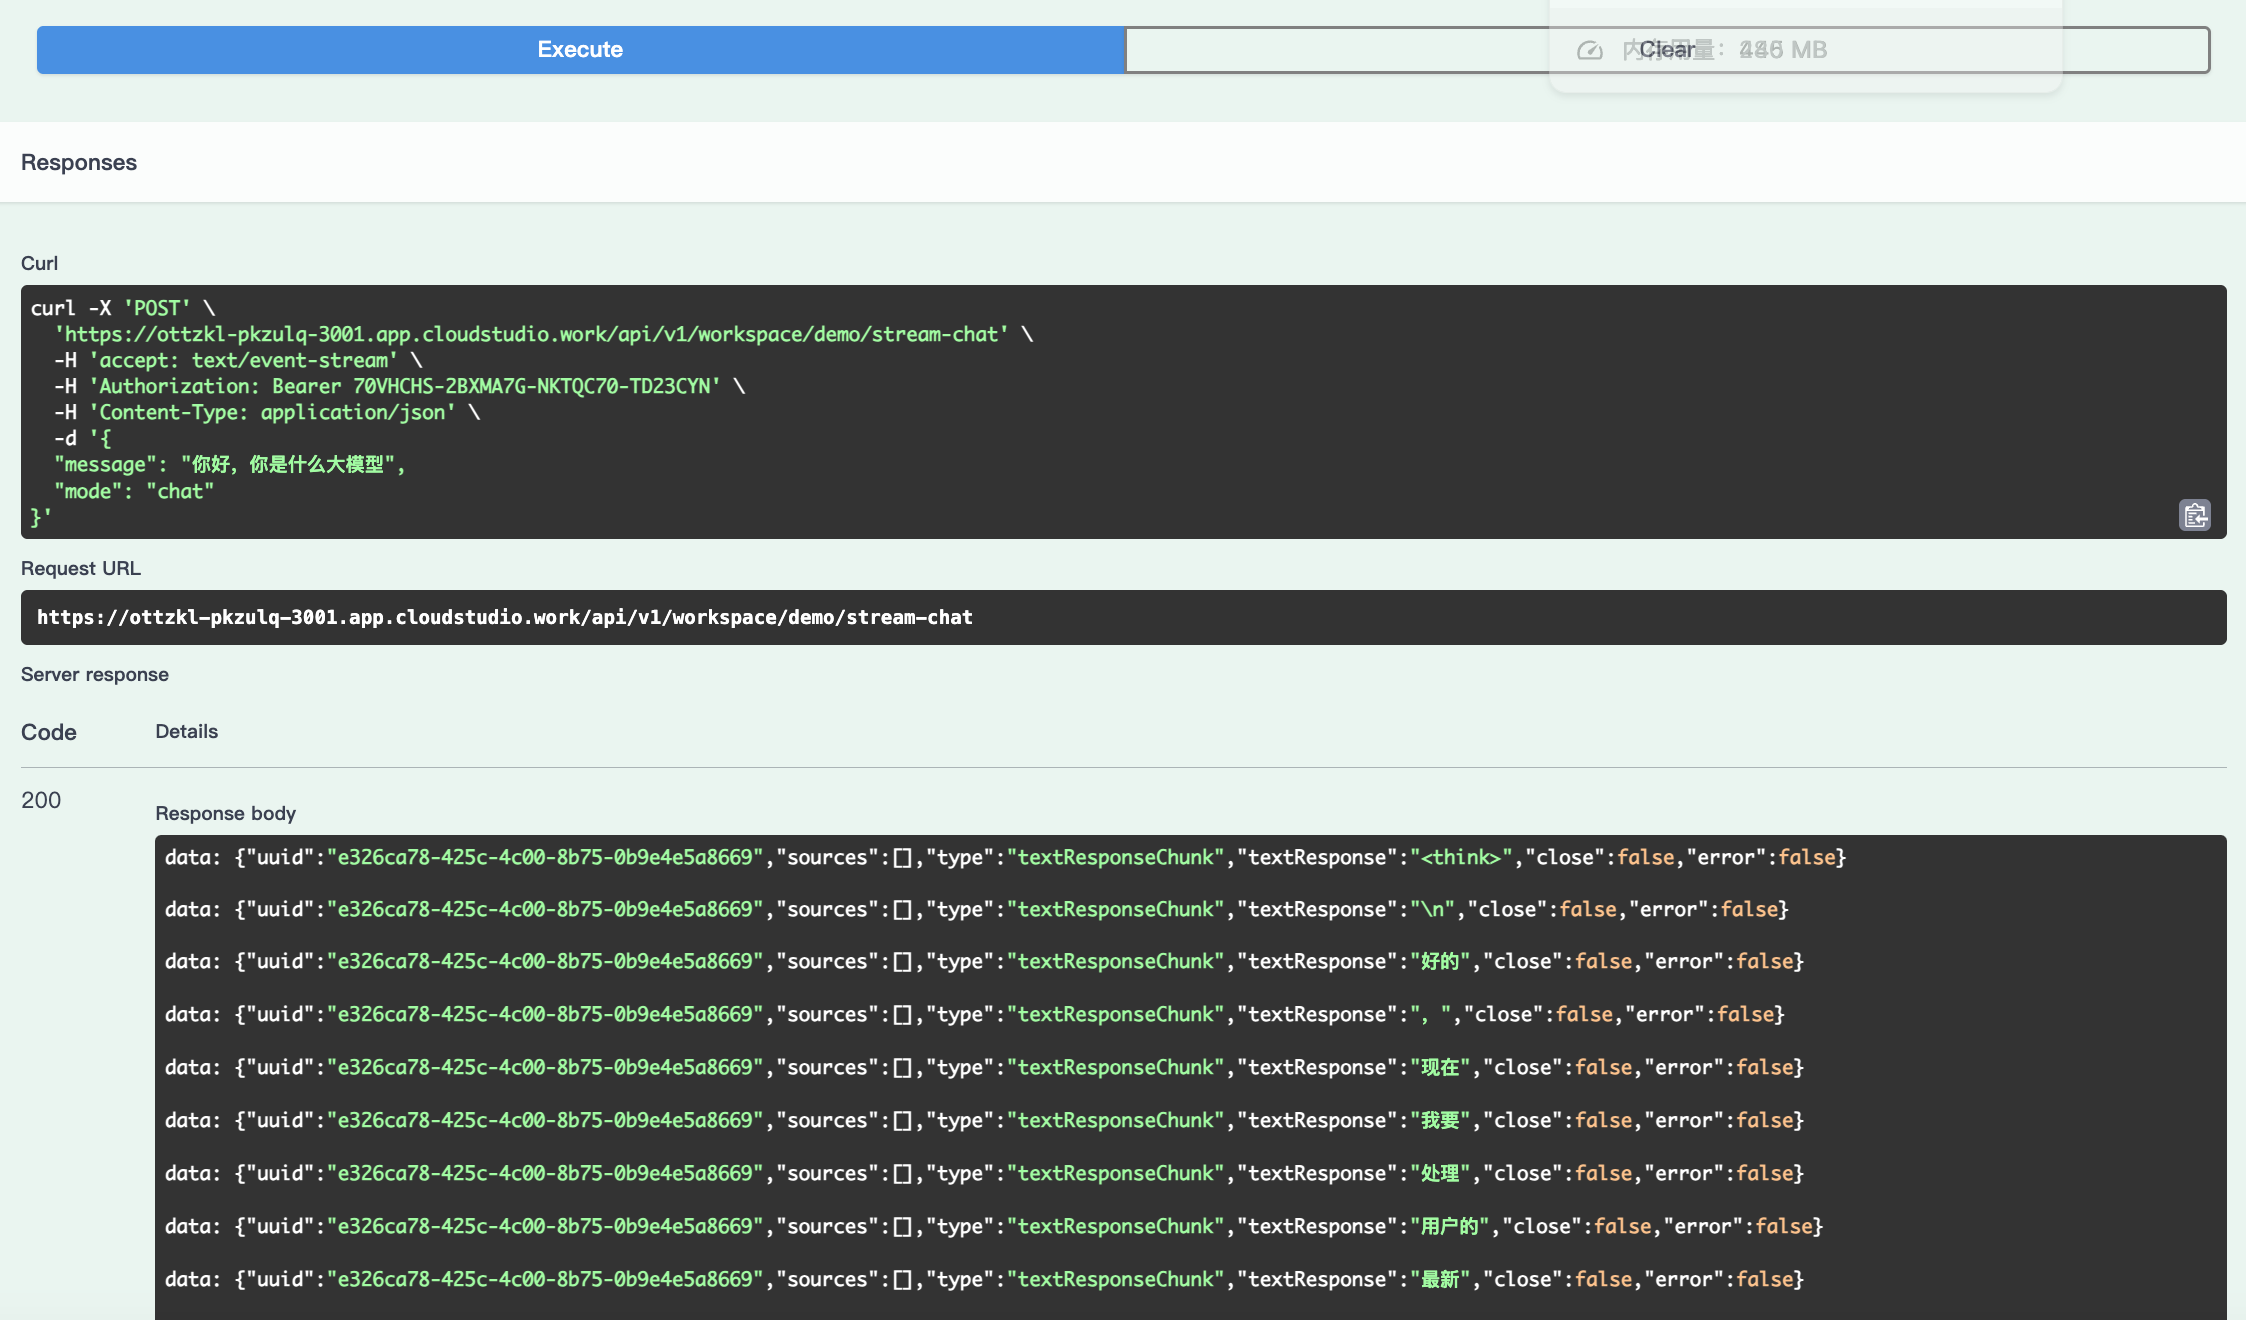Image resolution: width=2246 pixels, height=1320 pixels.
Task: Click the "好的" textResponse data line
Action: [984, 961]
